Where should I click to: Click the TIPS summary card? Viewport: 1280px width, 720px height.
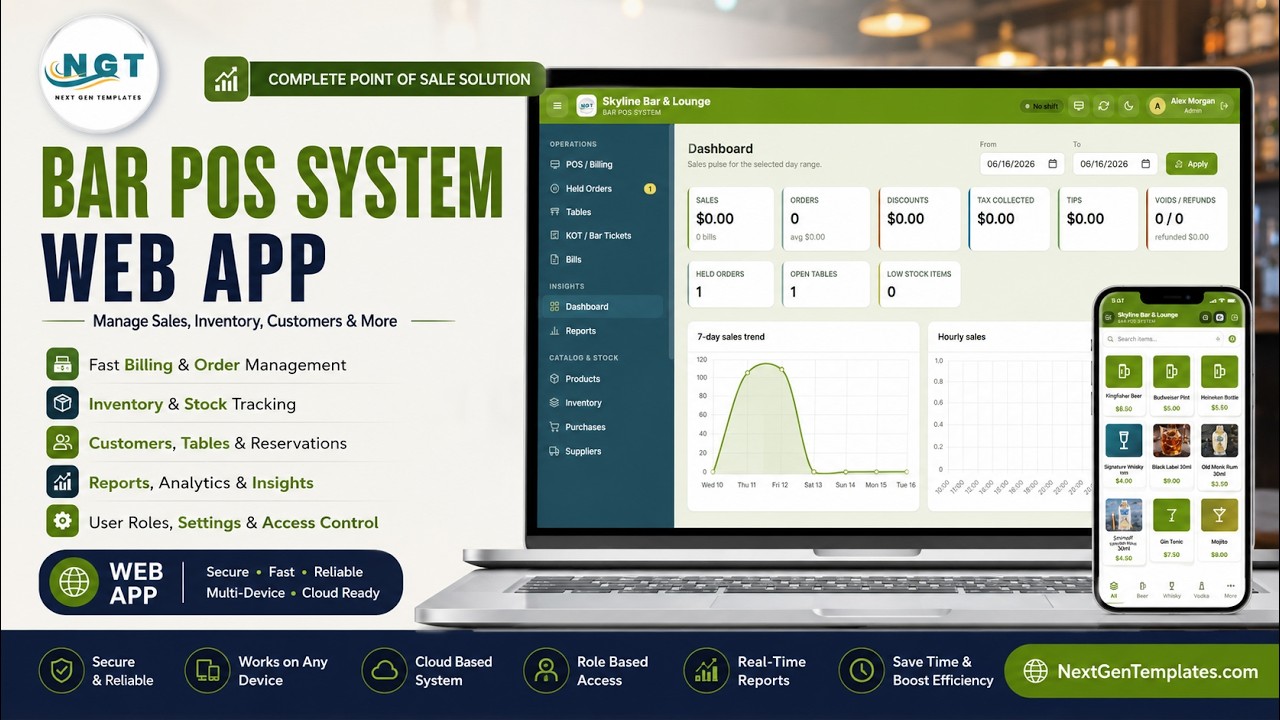(1098, 218)
